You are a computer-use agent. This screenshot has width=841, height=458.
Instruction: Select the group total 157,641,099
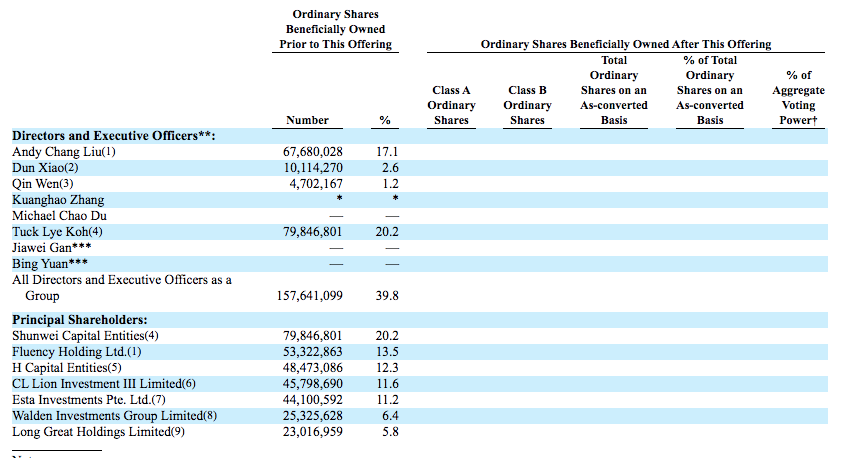point(309,296)
